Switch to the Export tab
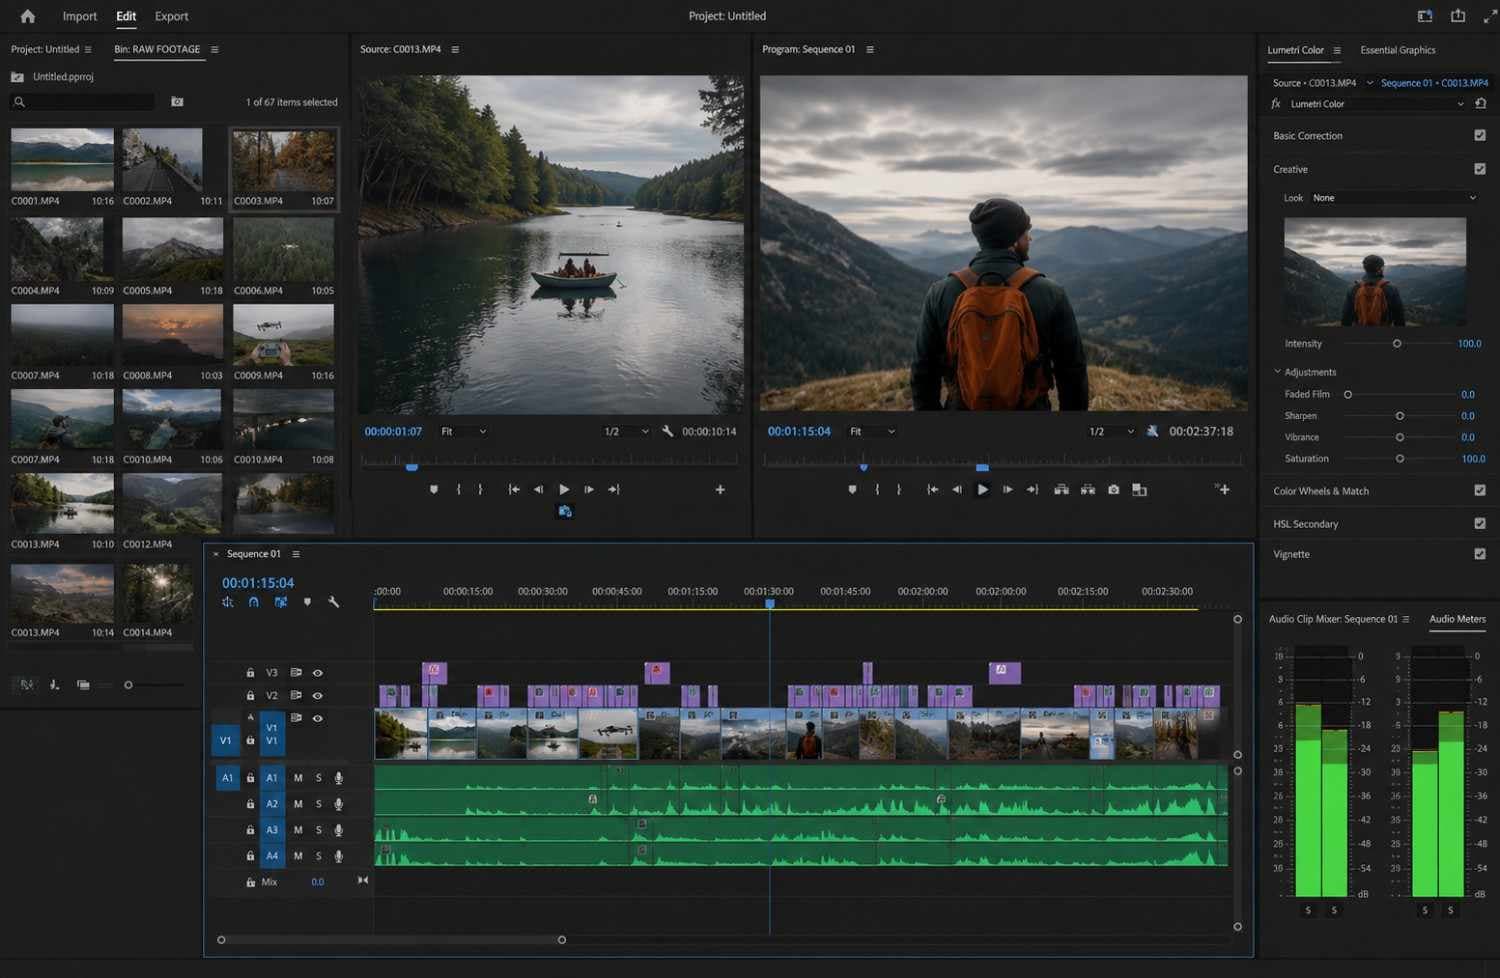1500x978 pixels. point(171,16)
